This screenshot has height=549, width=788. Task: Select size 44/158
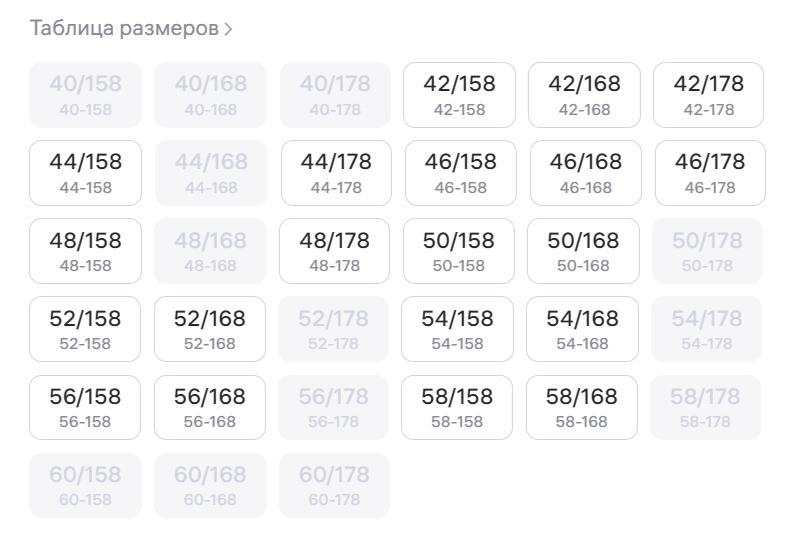point(85,173)
